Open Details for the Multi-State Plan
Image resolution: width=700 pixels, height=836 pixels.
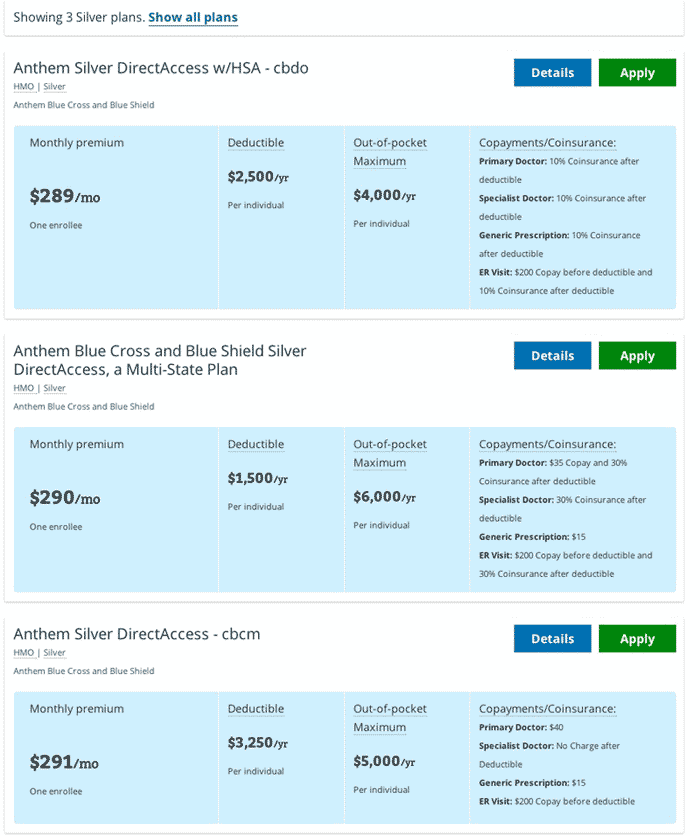click(552, 356)
